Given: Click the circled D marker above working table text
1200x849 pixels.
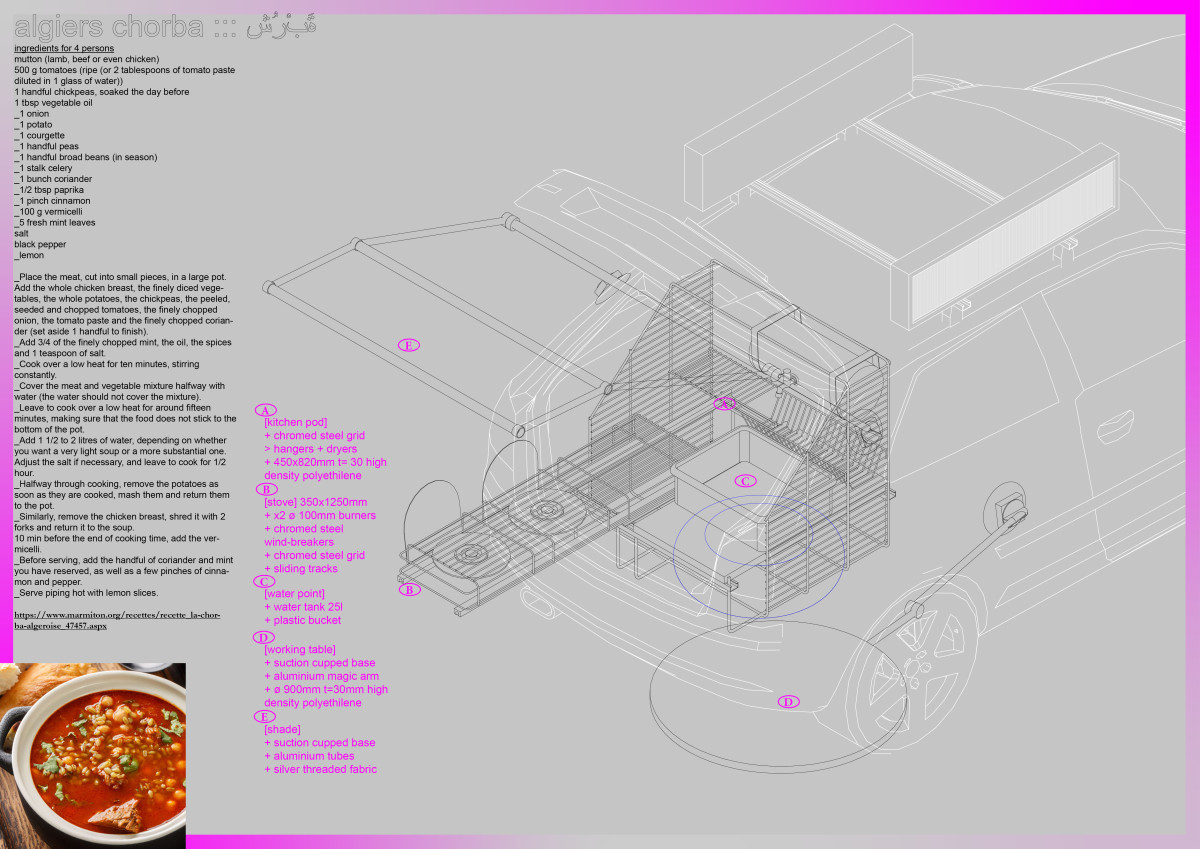Looking at the screenshot, I should point(265,637).
